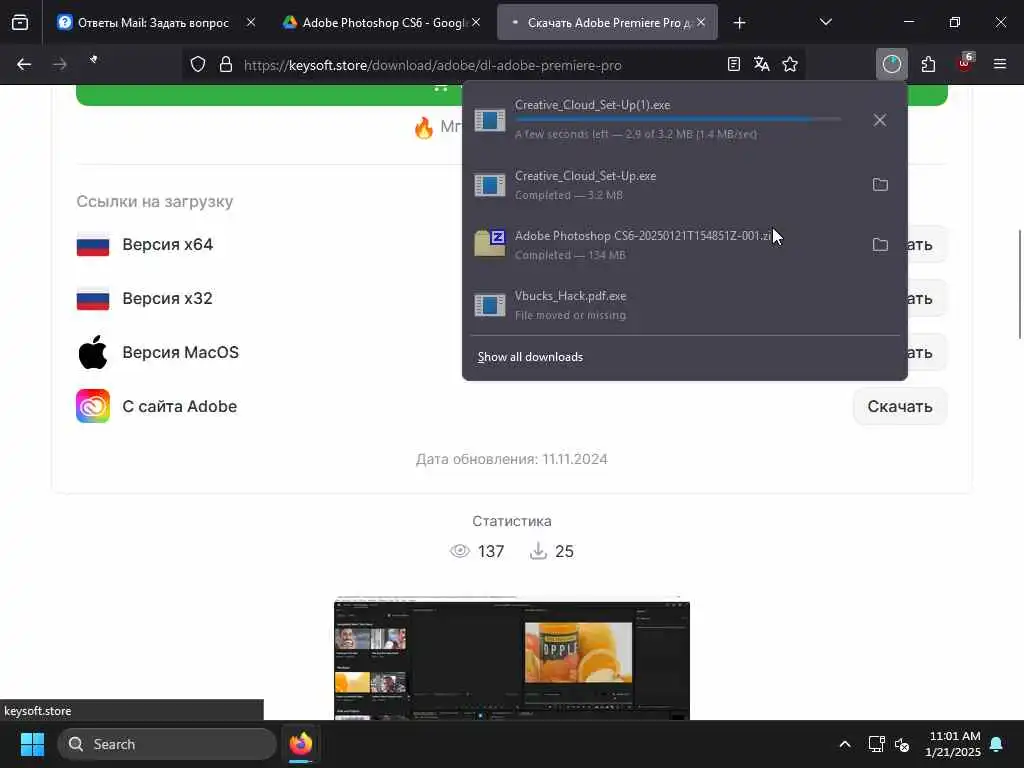Go back to previous page
Viewport: 1024px width, 768px height.
pos(24,64)
